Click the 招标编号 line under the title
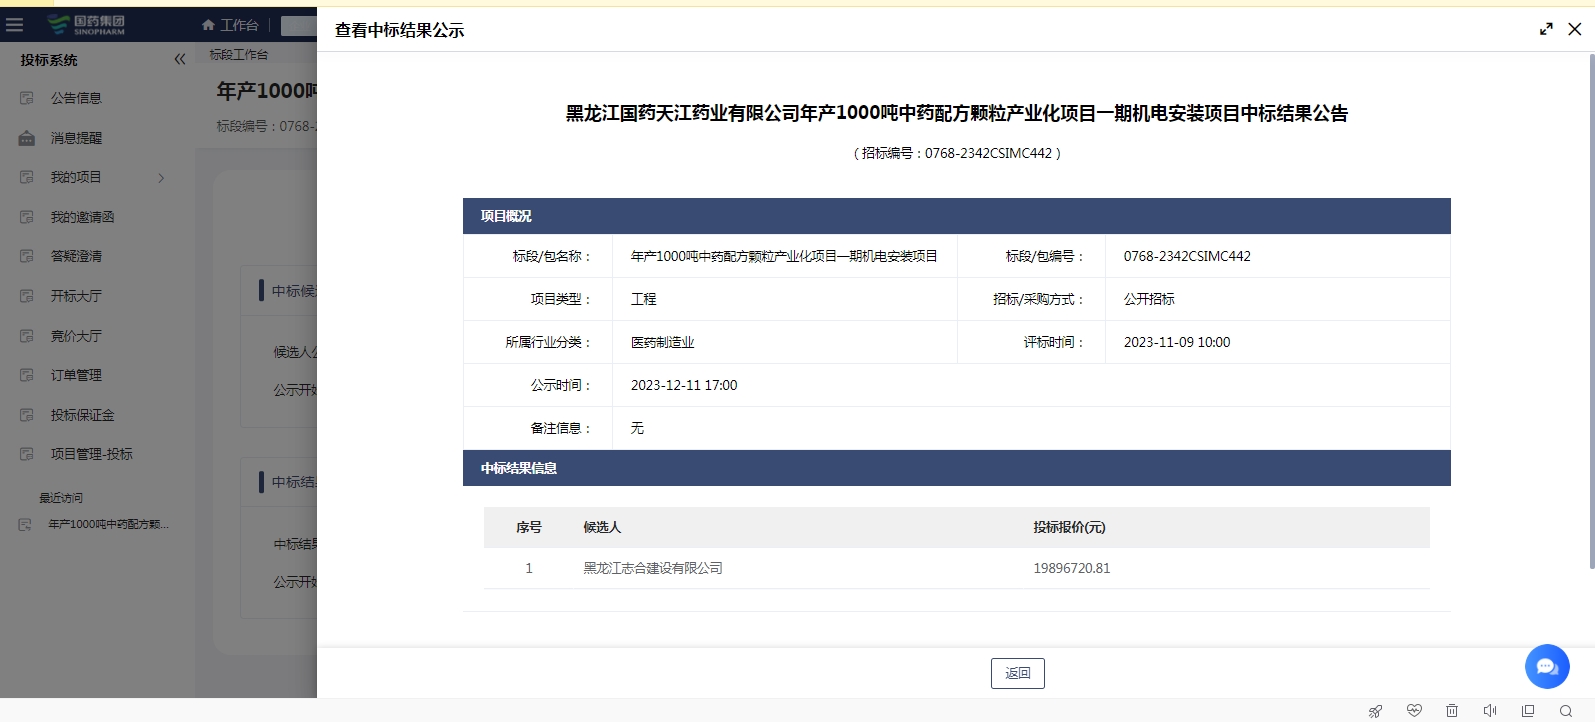 tap(957, 153)
